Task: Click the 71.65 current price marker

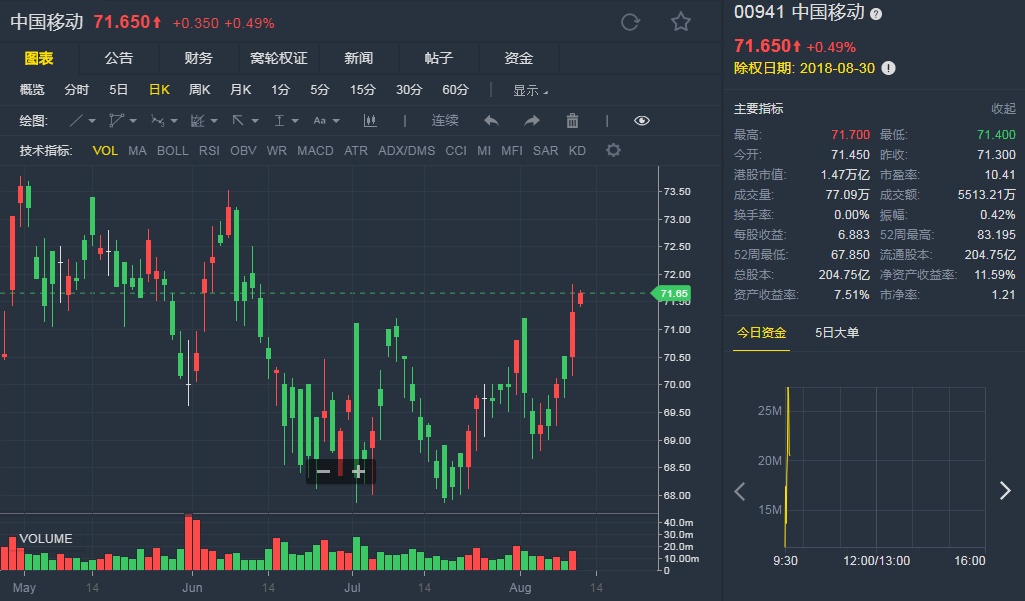Action: [672, 294]
